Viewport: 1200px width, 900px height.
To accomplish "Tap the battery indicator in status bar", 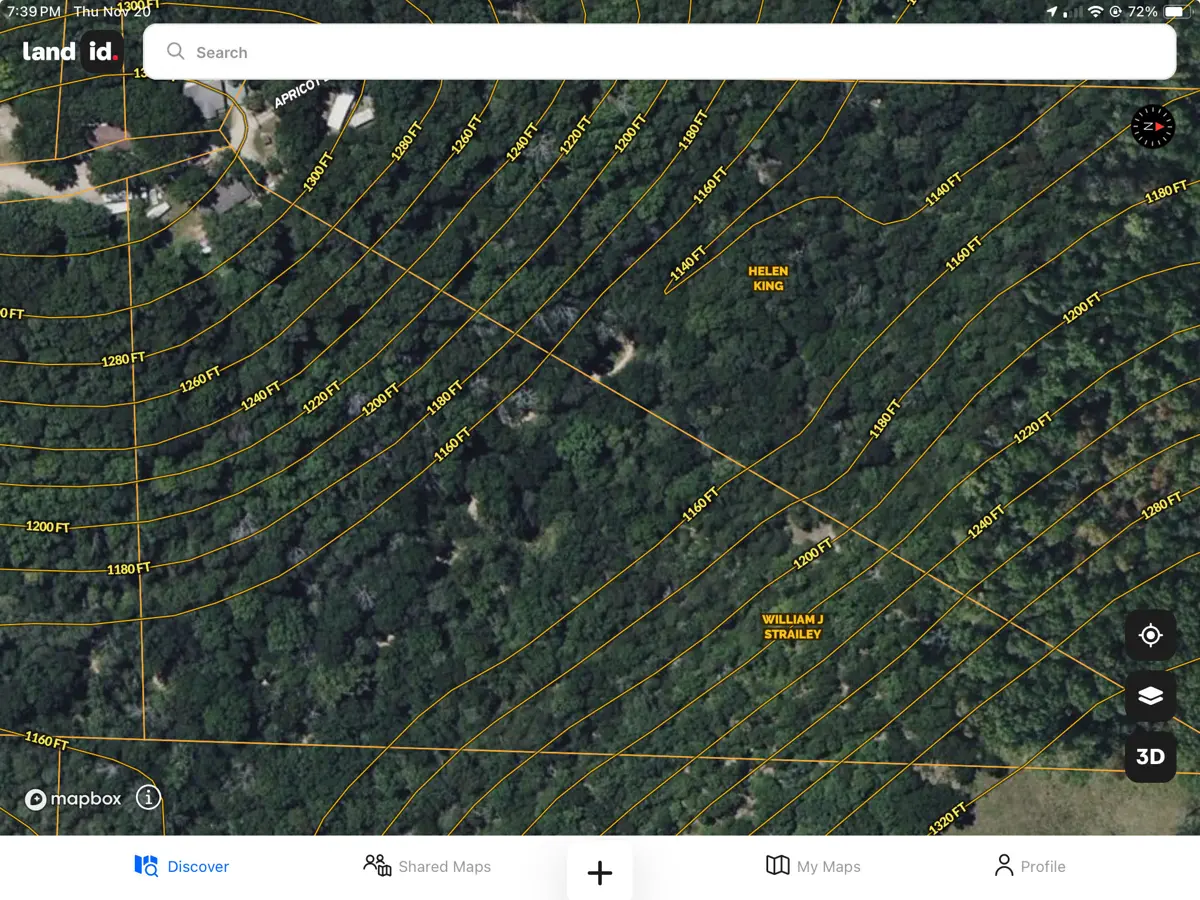I will pyautogui.click(x=1171, y=12).
